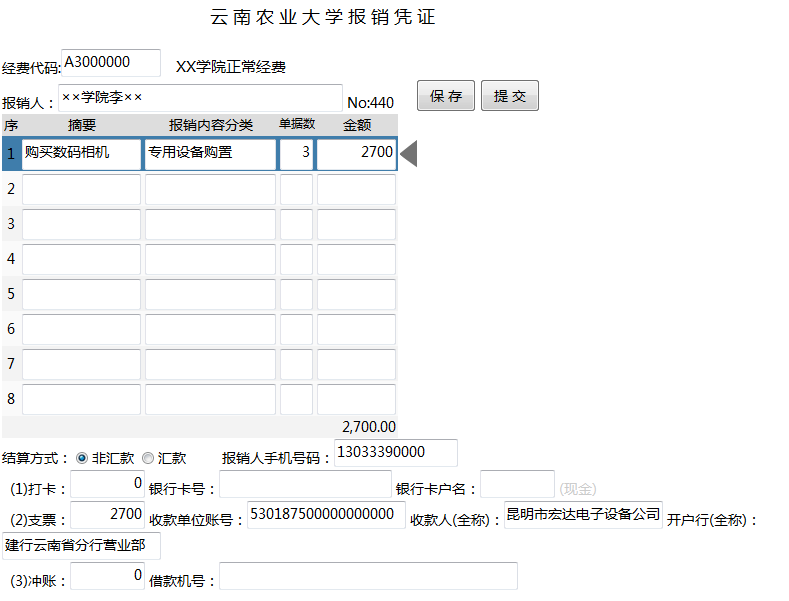Click the 银行卡户名 input field
789x601 pixels.
(x=517, y=484)
